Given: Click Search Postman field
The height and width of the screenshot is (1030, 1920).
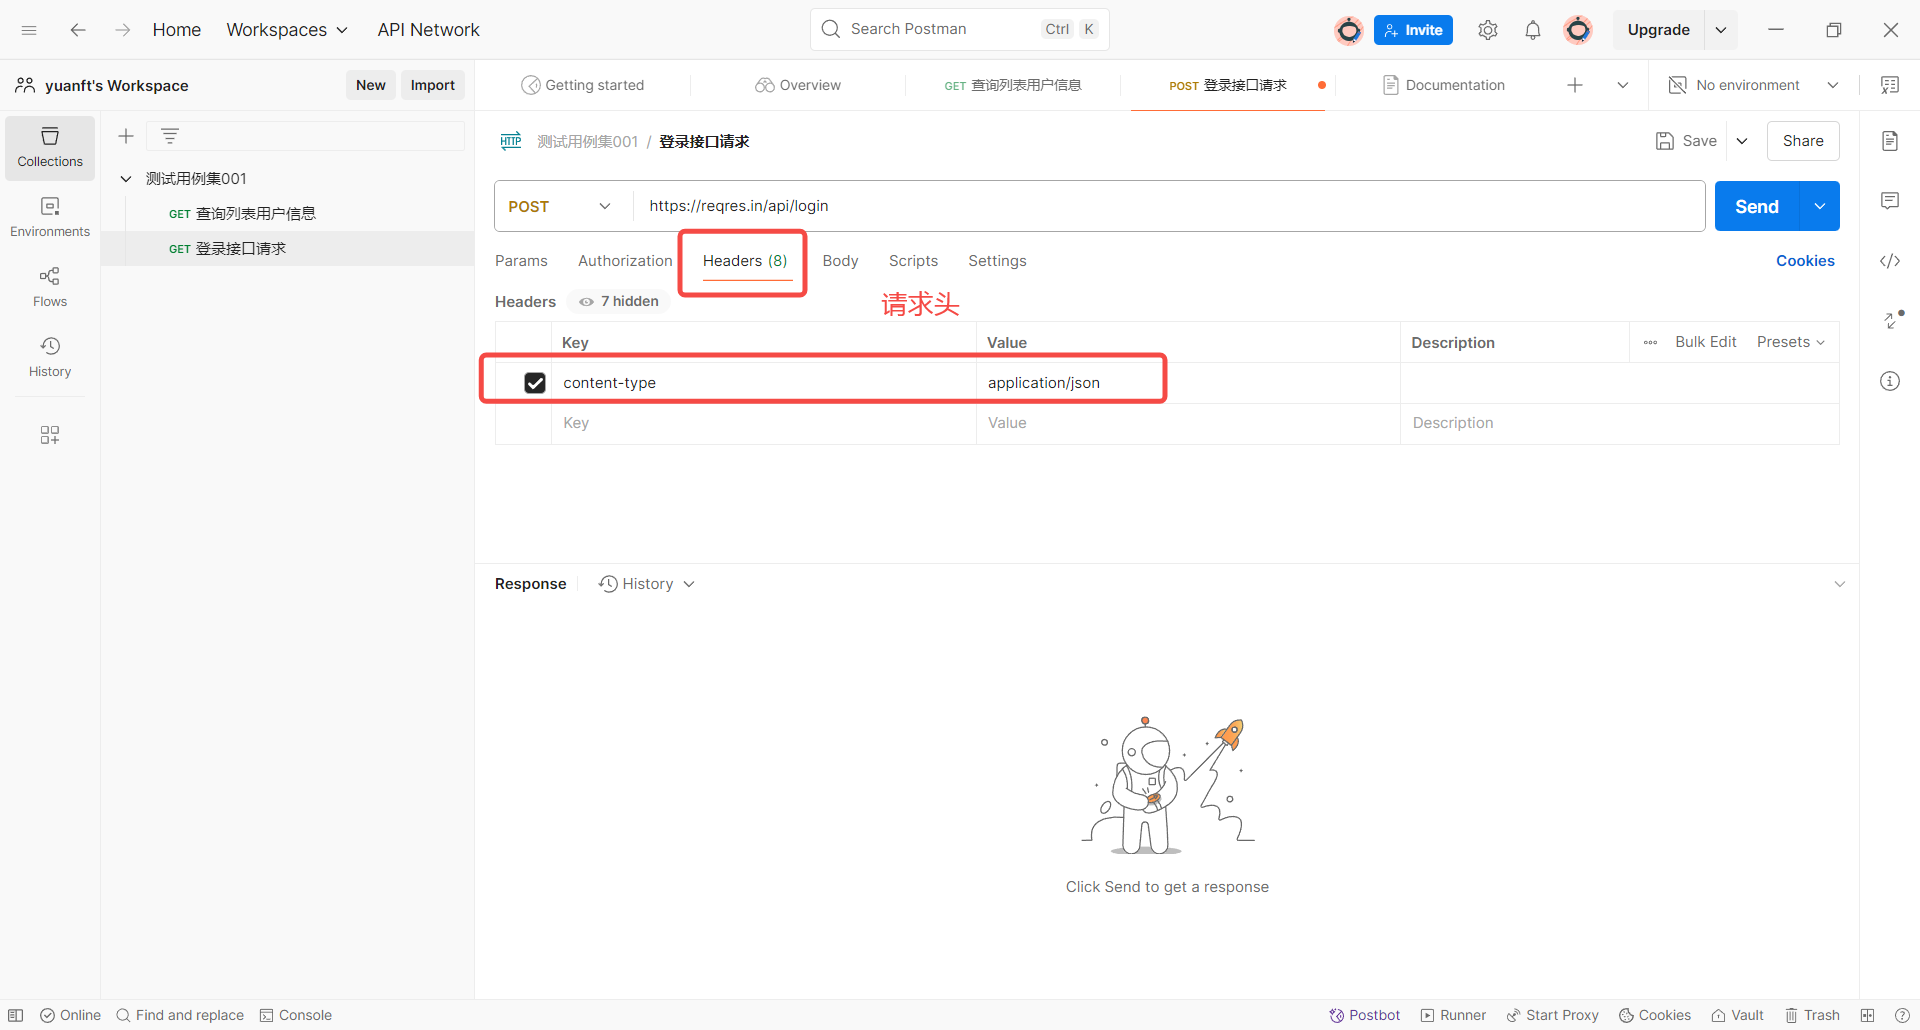Looking at the screenshot, I should (x=959, y=29).
